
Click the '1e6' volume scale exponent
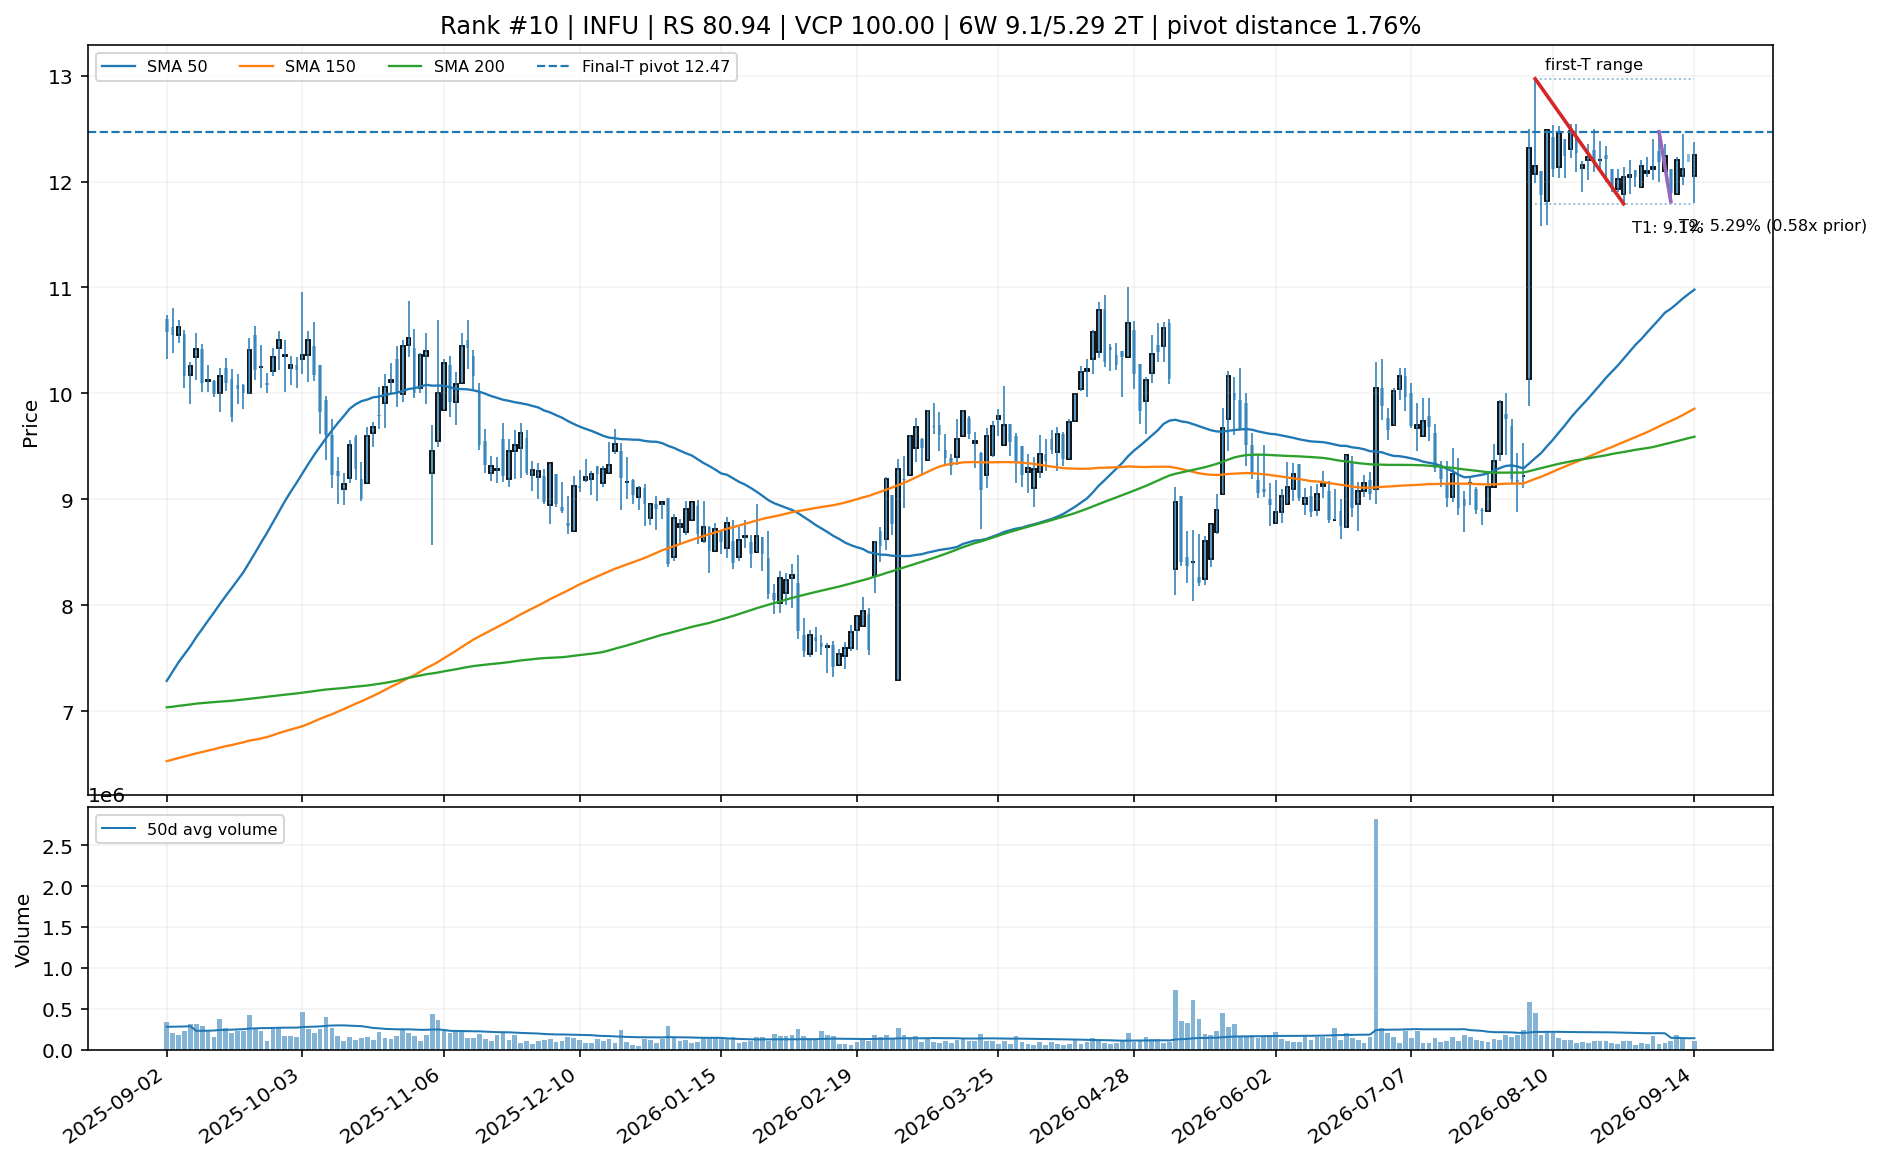tap(107, 796)
